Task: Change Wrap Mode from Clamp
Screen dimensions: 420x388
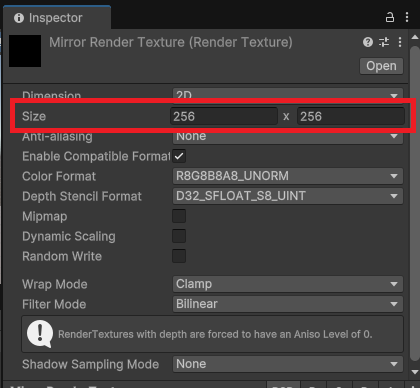Action: click(288, 284)
